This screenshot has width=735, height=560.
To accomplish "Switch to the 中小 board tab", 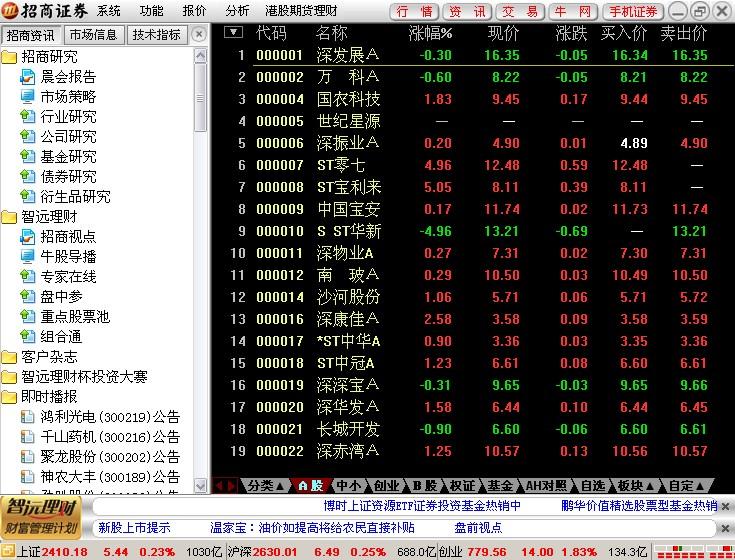I will pos(348,486).
